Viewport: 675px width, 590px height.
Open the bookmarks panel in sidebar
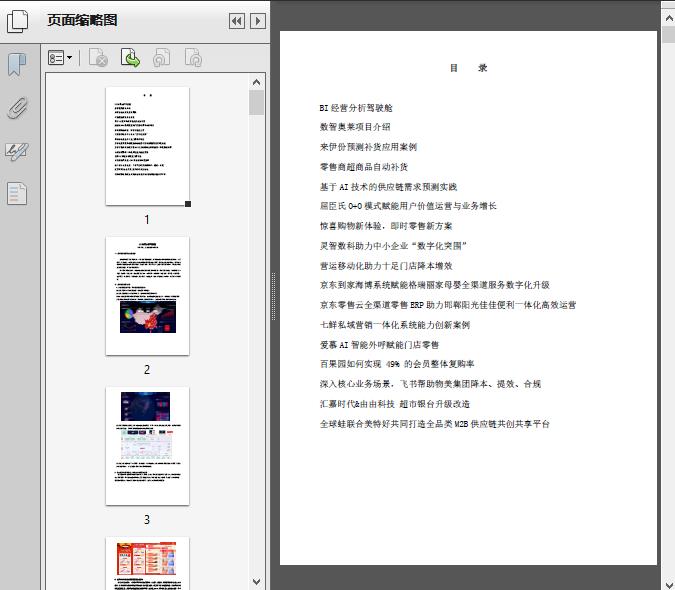17,65
